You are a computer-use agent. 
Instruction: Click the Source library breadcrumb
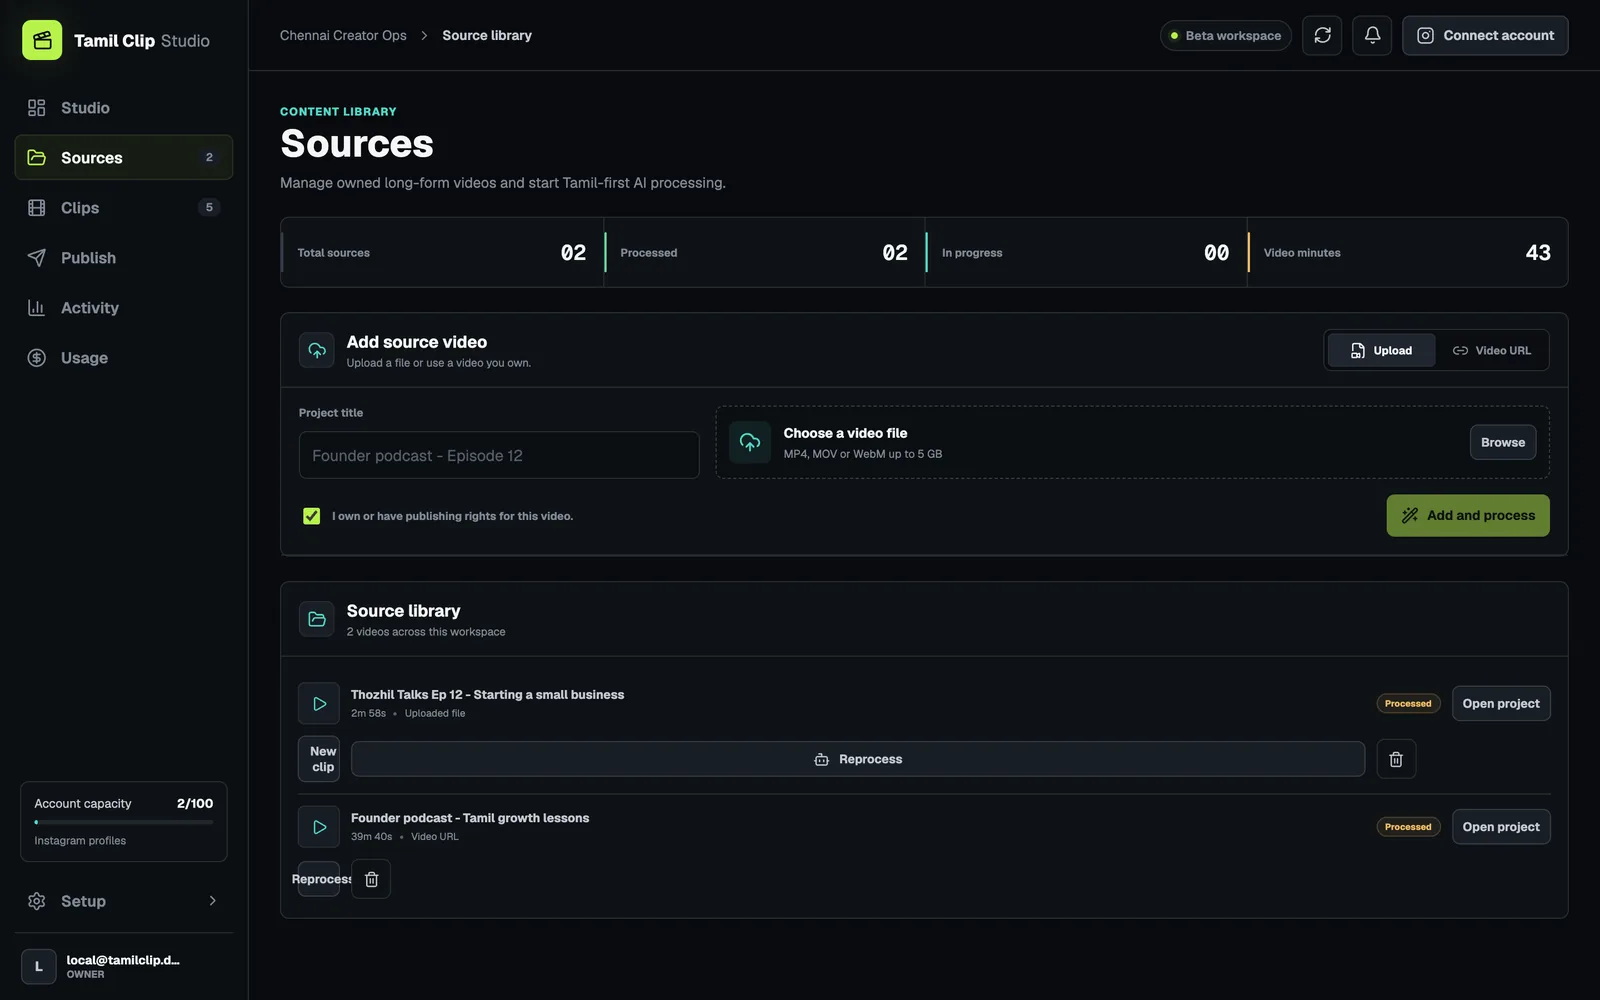pyautogui.click(x=487, y=35)
